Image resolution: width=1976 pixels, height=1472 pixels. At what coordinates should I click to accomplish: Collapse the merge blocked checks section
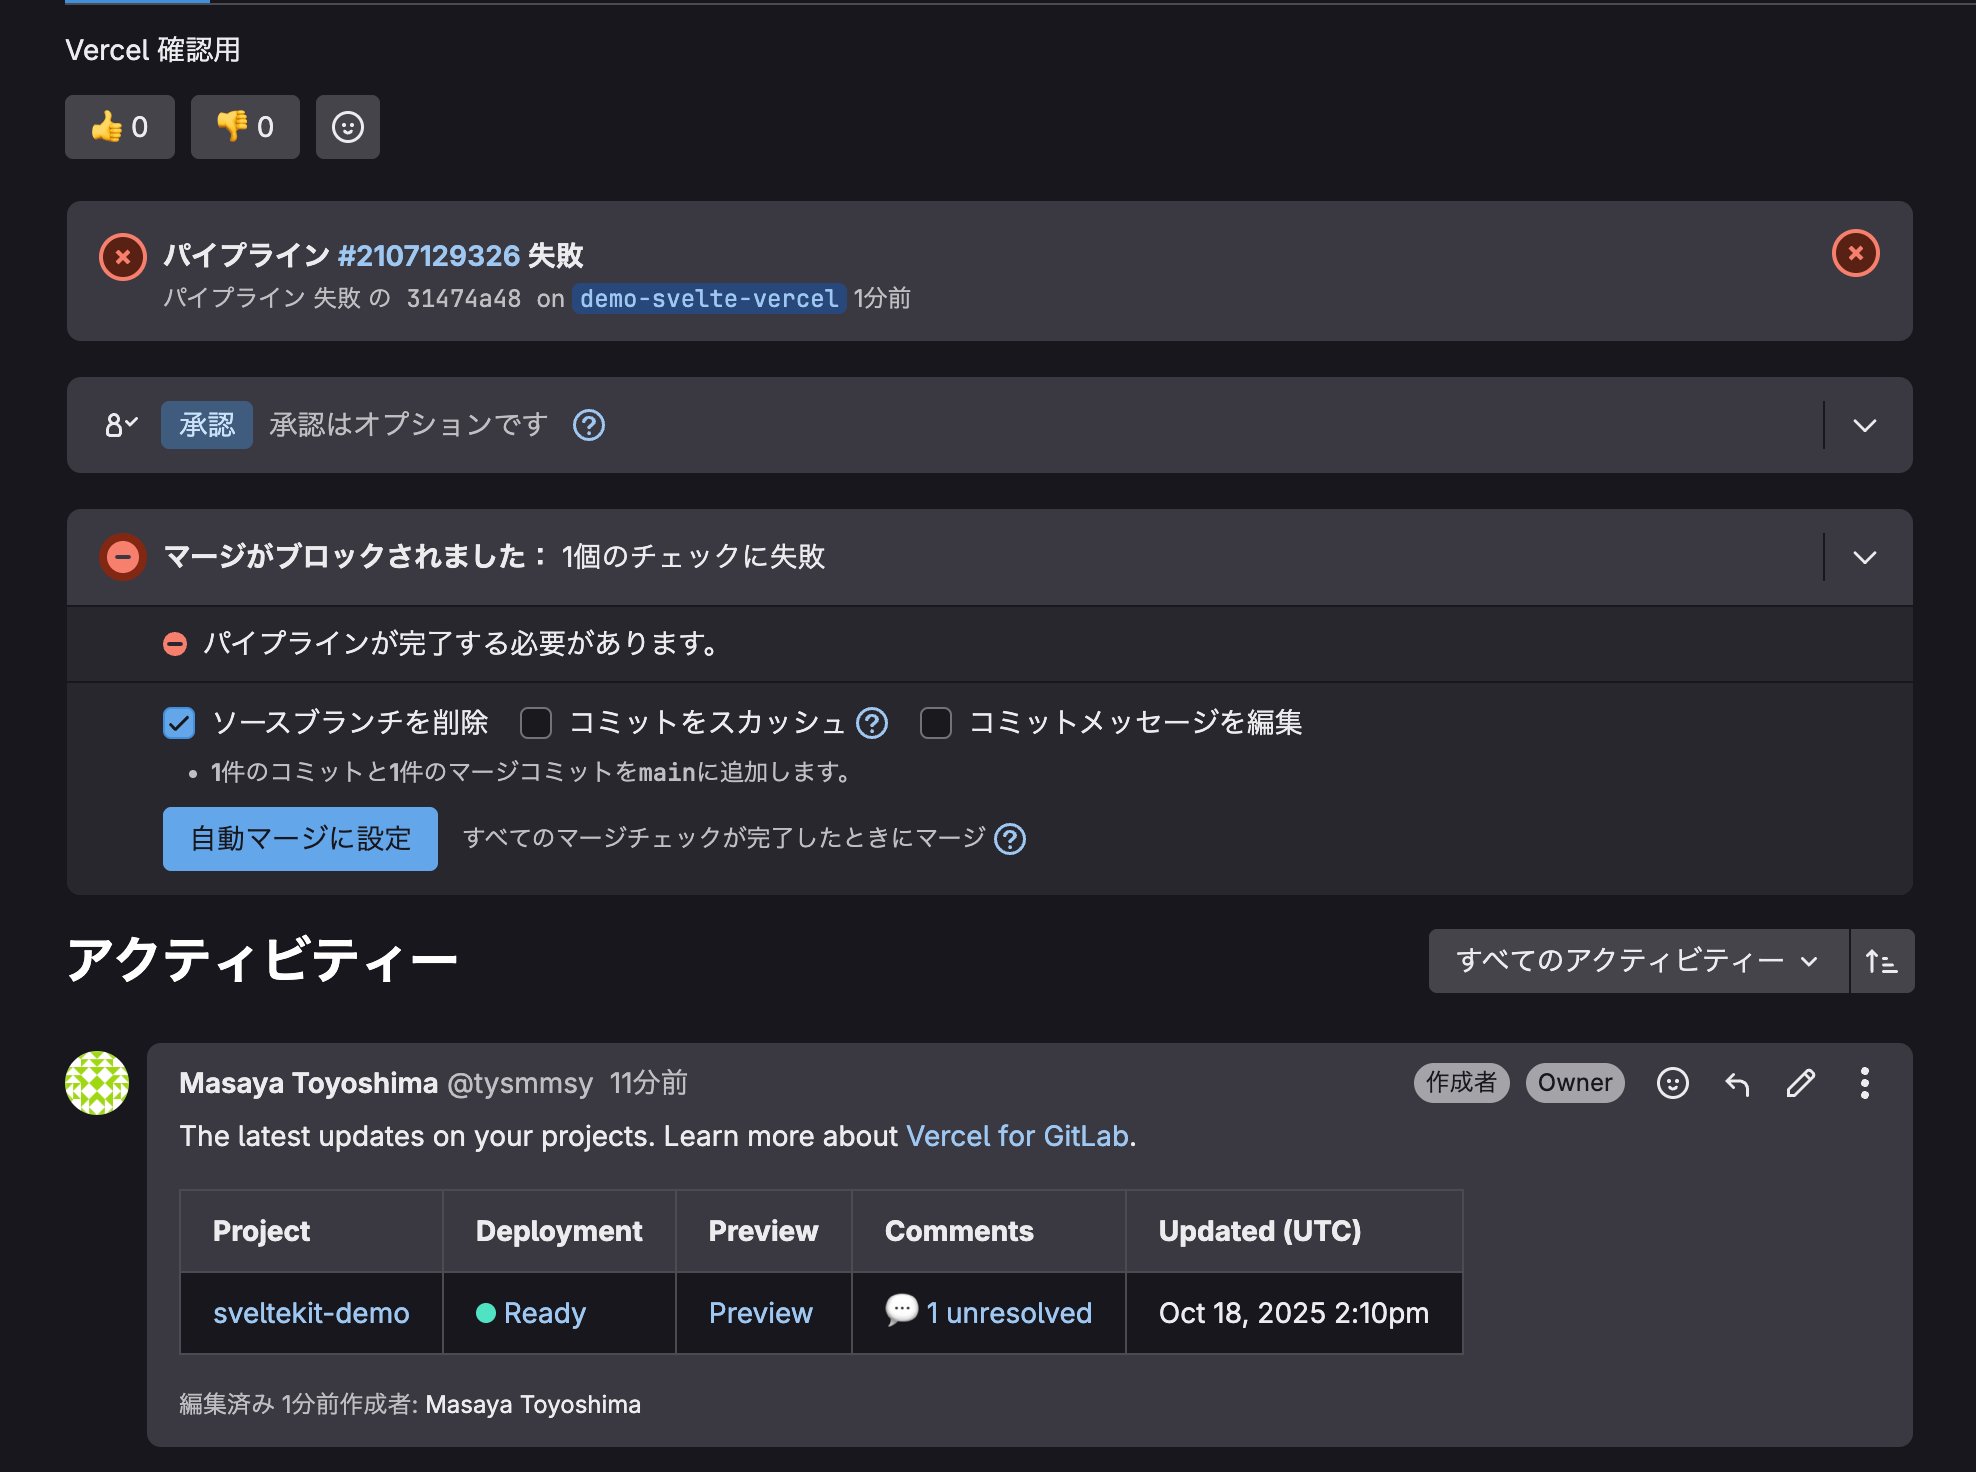[1864, 558]
